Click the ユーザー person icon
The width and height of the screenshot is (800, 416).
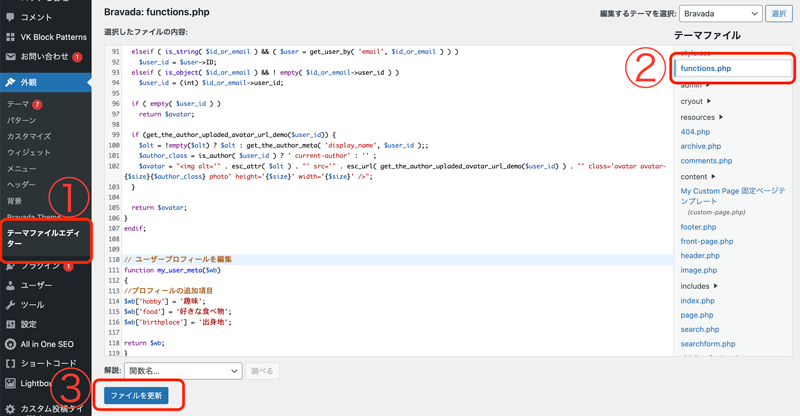[x=10, y=286]
